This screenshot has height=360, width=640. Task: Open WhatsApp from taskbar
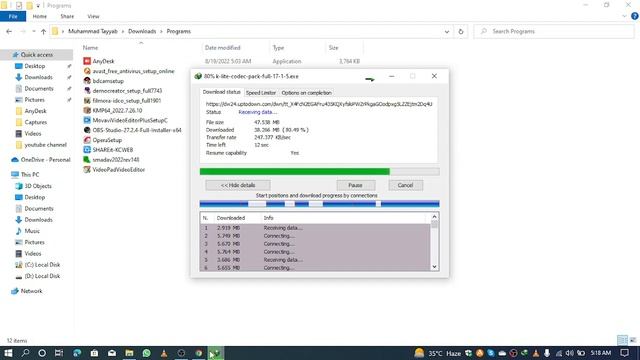pos(147,353)
